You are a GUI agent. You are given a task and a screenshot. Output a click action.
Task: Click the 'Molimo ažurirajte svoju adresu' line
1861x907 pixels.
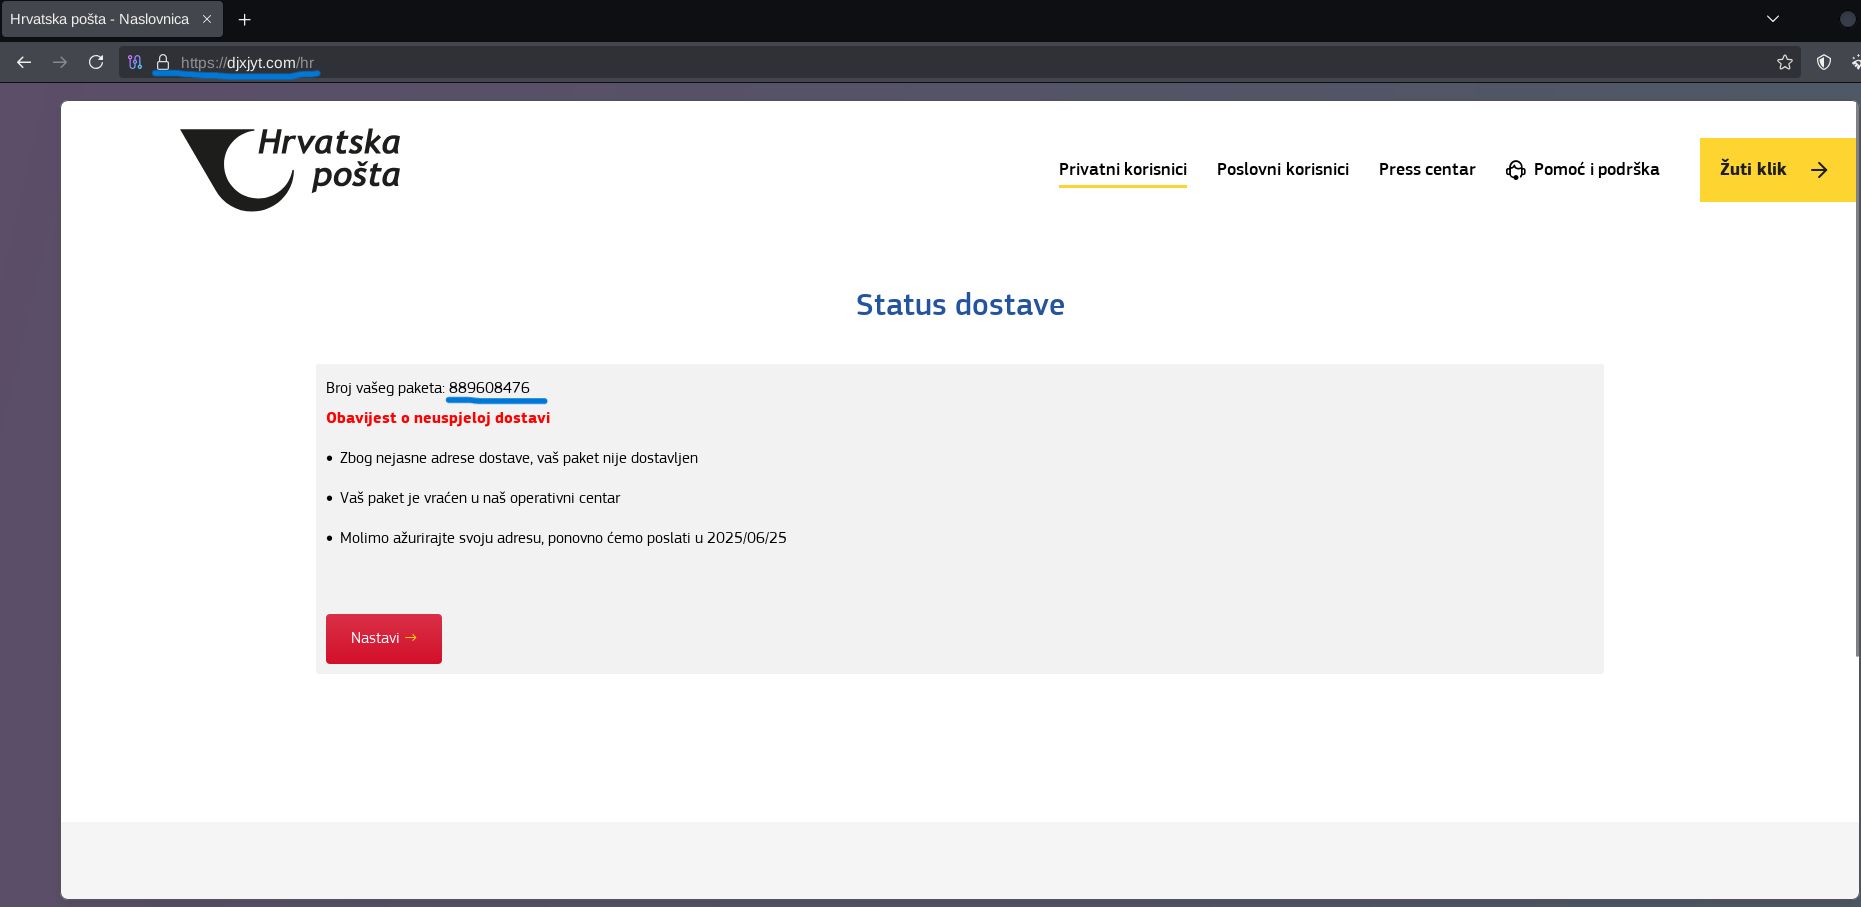[563, 538]
